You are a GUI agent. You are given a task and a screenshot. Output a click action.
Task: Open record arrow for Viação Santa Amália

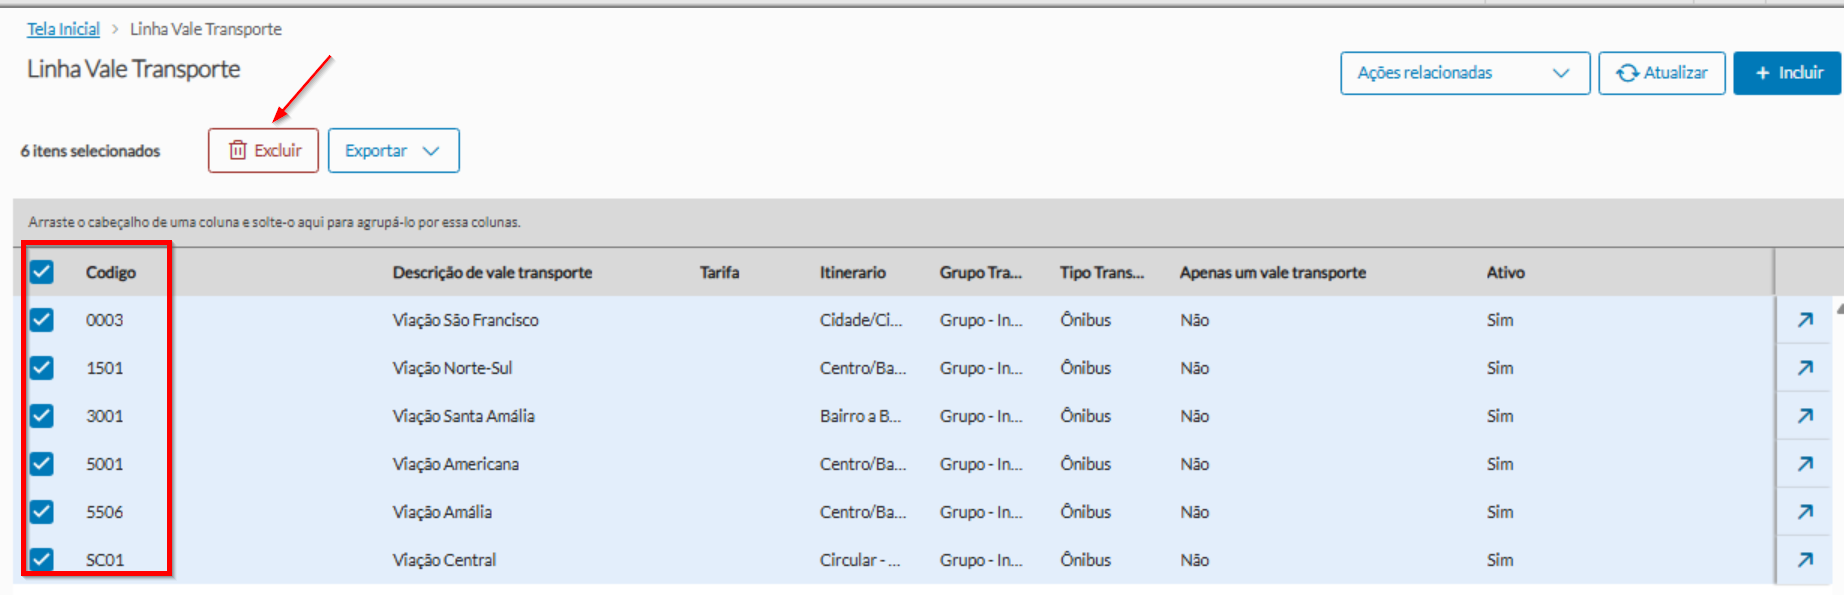coord(1805,416)
